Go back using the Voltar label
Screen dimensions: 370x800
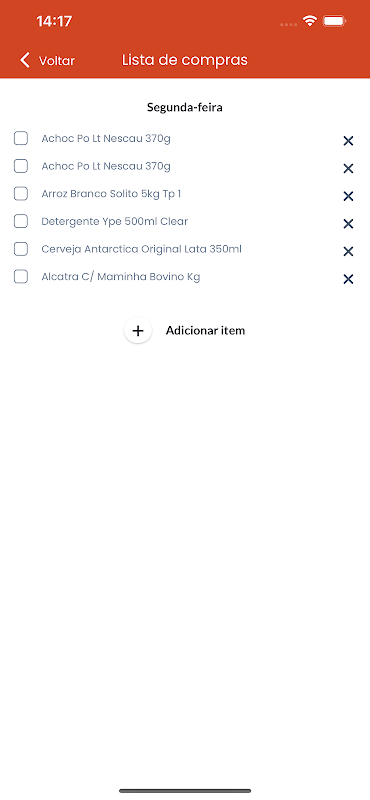click(x=57, y=61)
